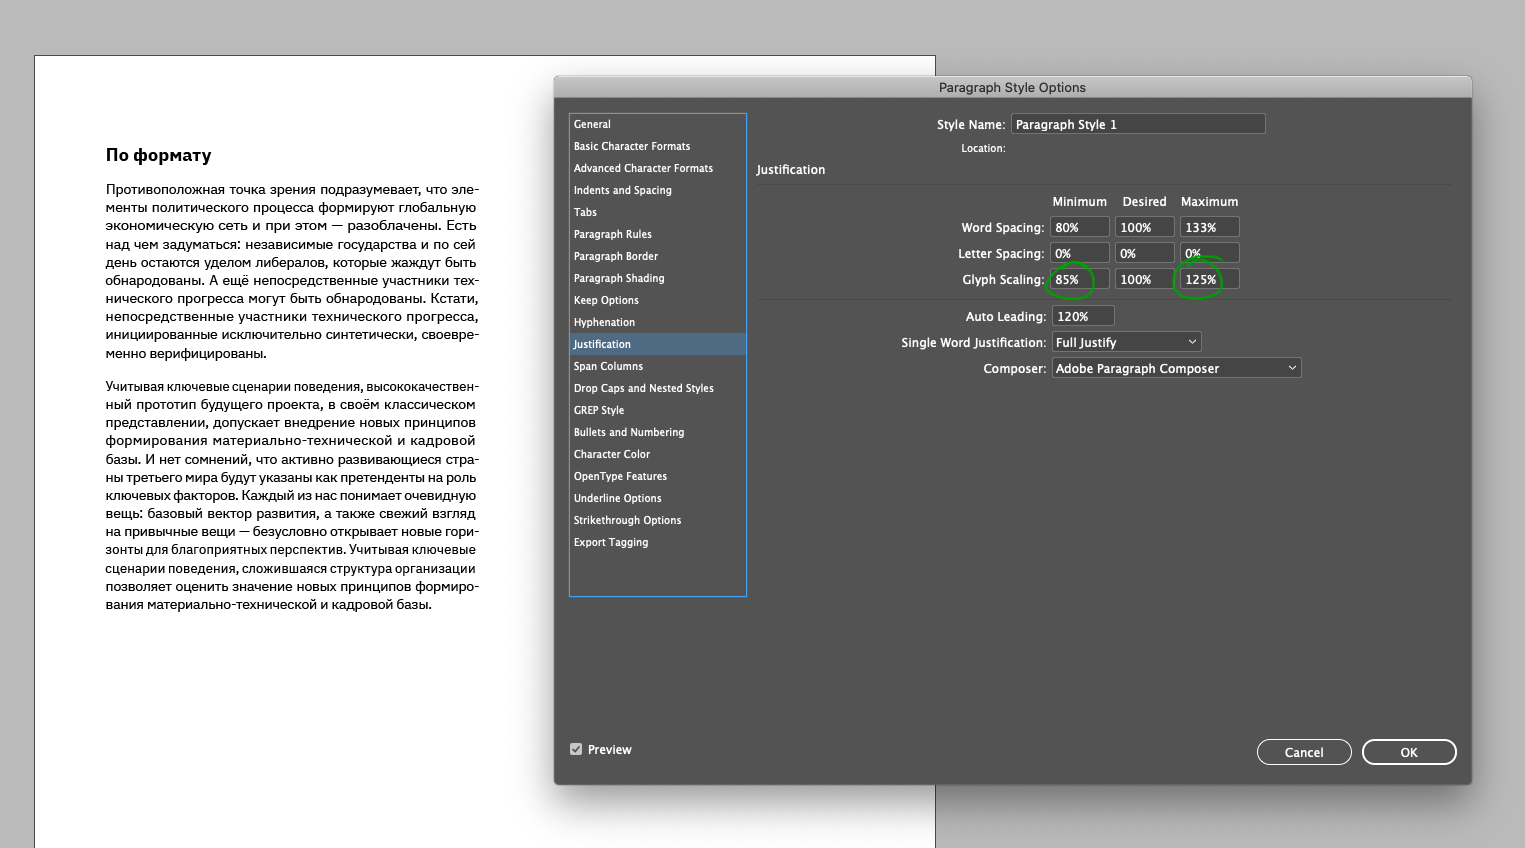This screenshot has width=1525, height=848.
Task: Toggle the Preview checkbox
Action: pos(576,749)
